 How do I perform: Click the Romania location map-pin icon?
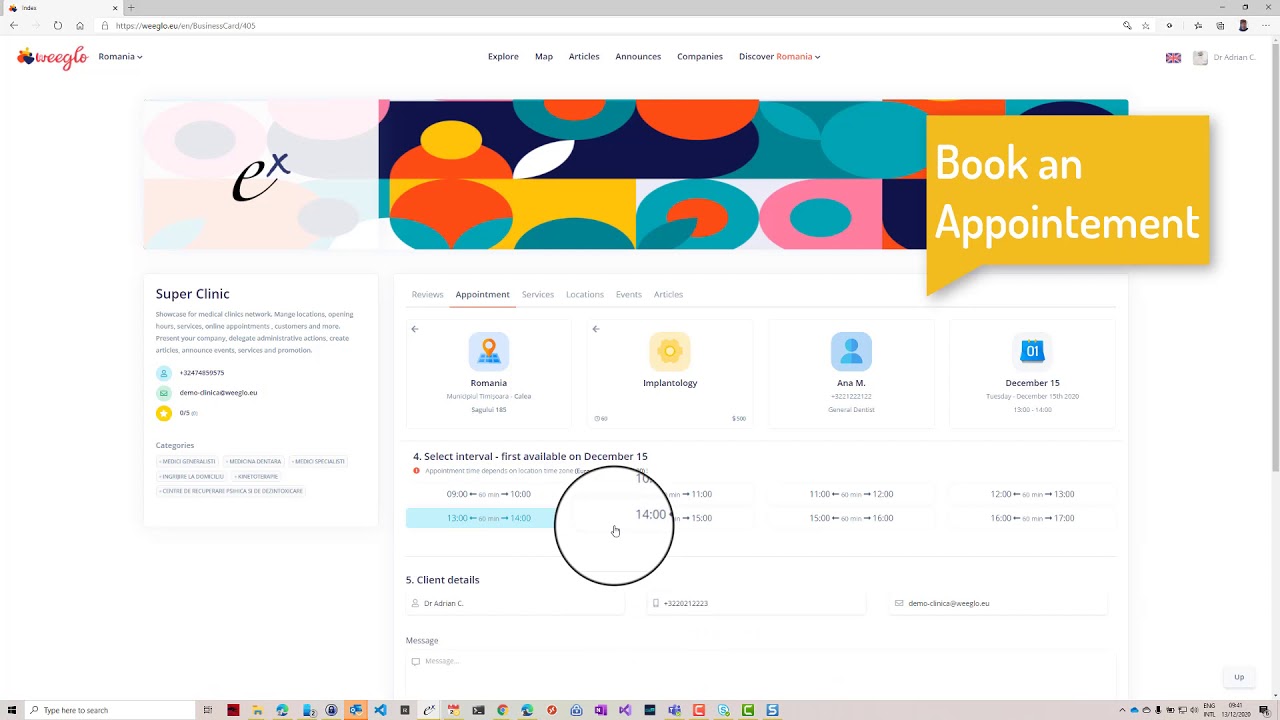(x=489, y=352)
